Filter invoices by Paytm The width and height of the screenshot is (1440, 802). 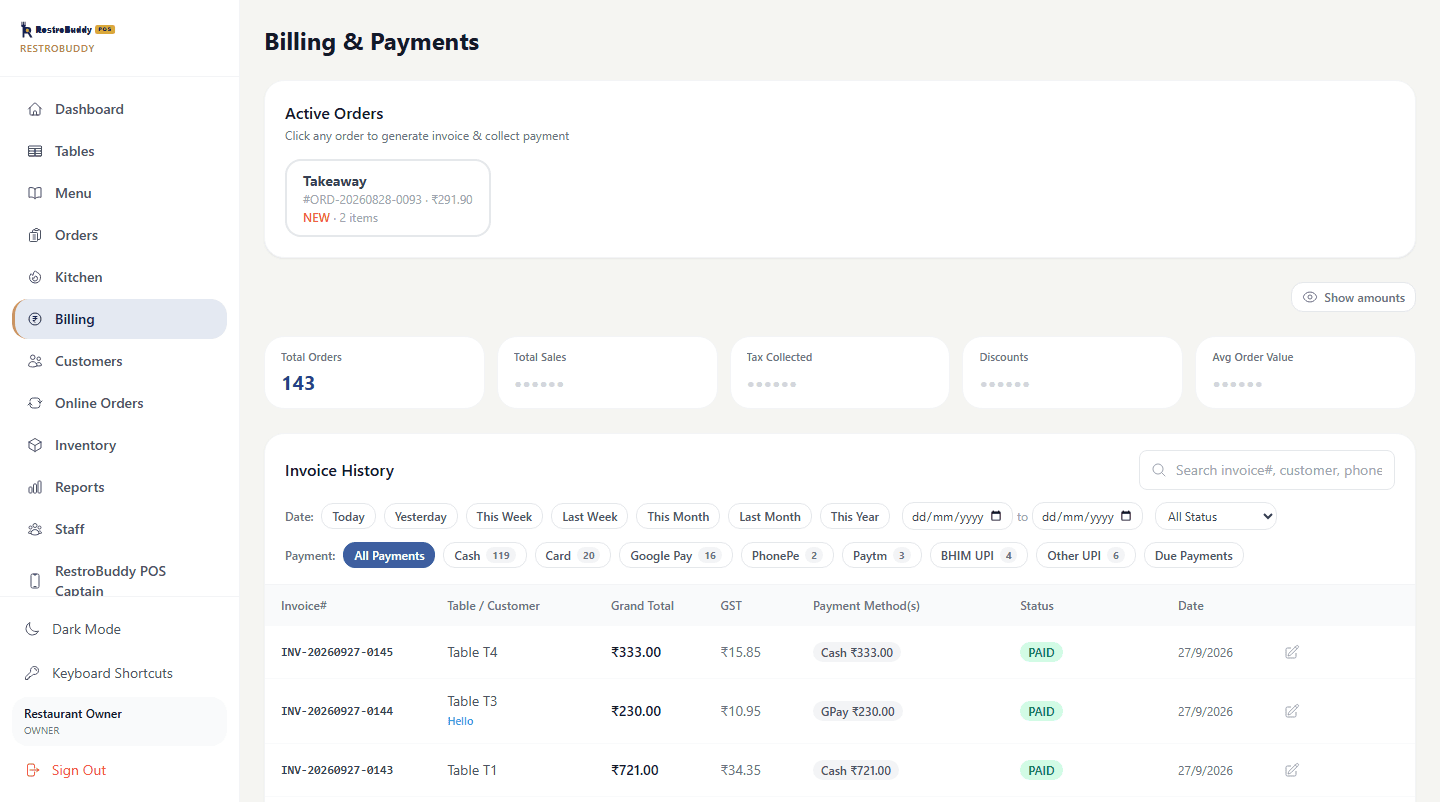tap(881, 555)
